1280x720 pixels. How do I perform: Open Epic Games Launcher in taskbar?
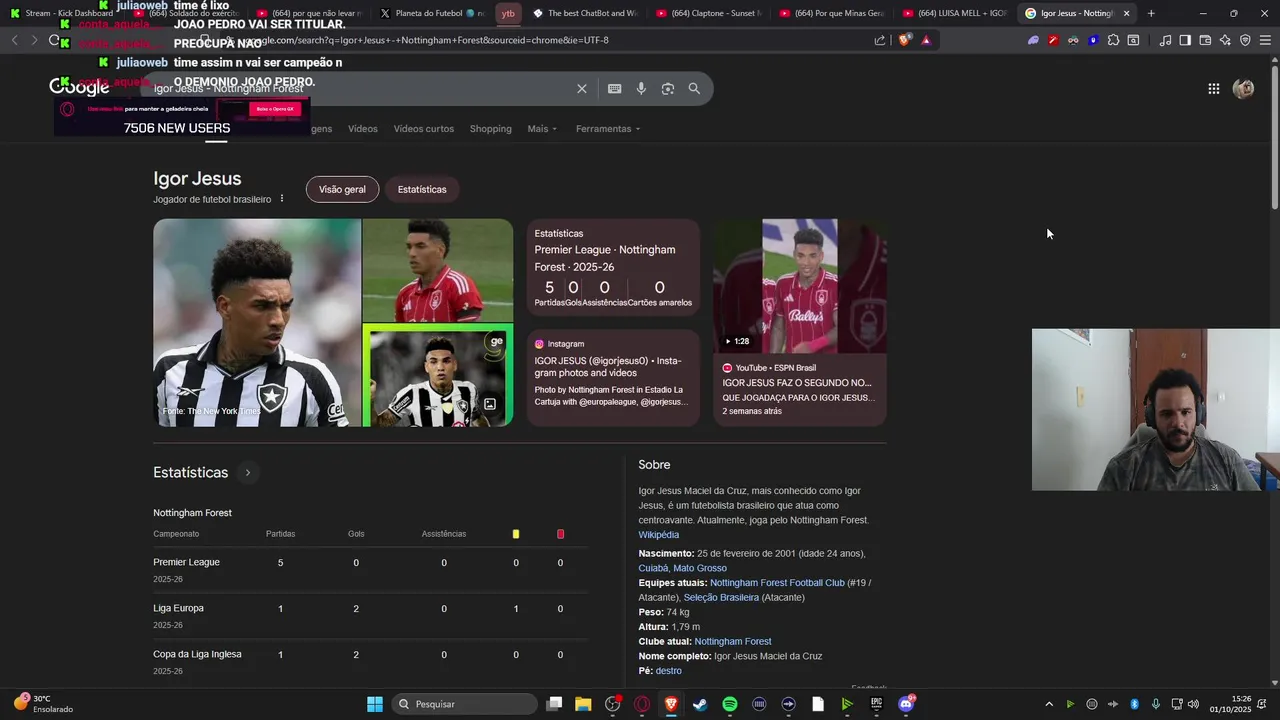877,704
